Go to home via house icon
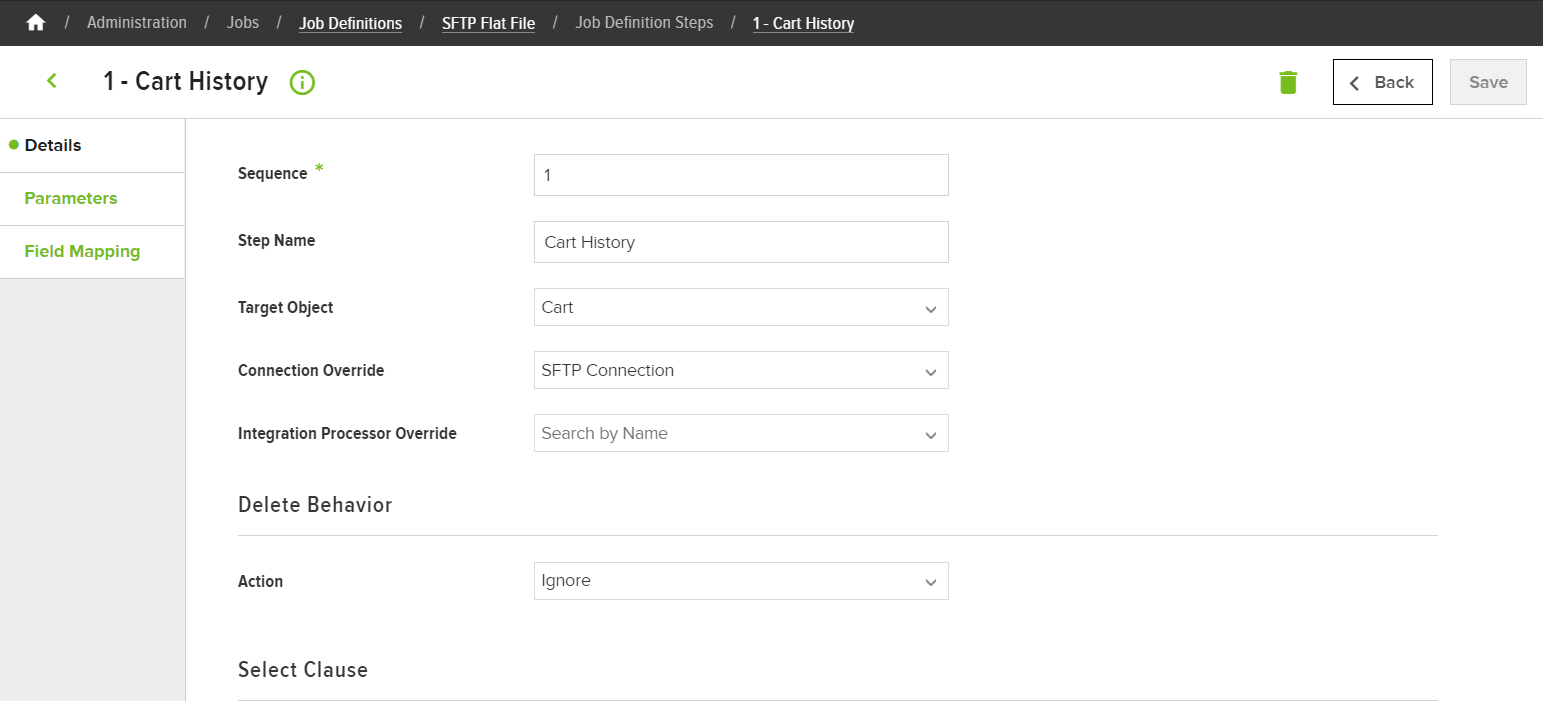The width and height of the screenshot is (1543, 701). [36, 22]
